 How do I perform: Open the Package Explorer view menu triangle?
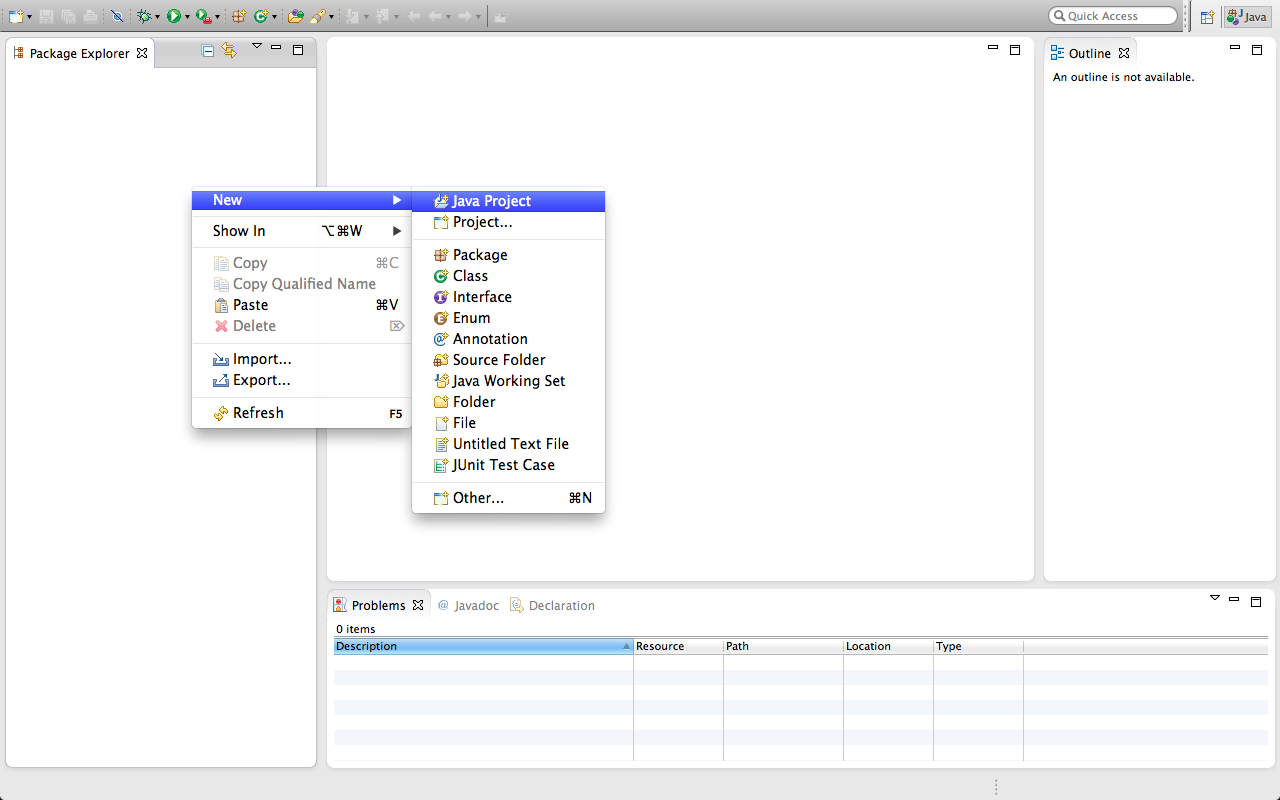[256, 46]
